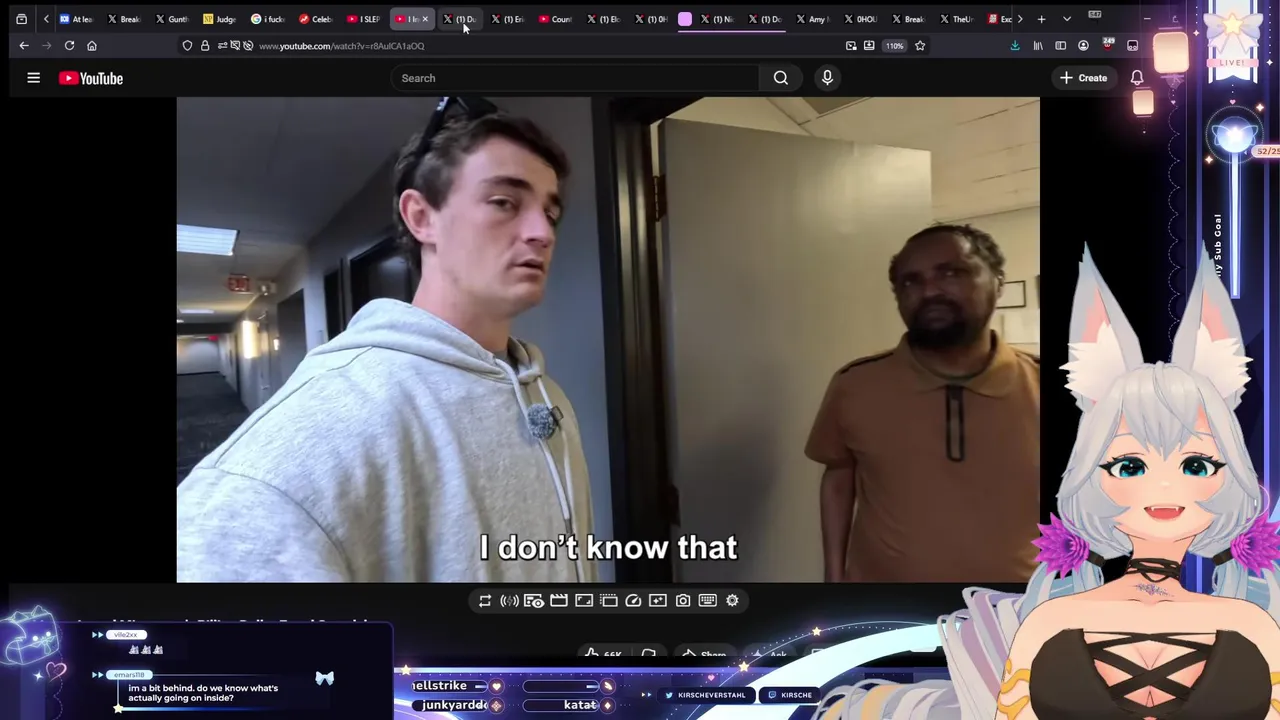Switch to the 'I SLEP' YouTube tab

tap(364, 19)
